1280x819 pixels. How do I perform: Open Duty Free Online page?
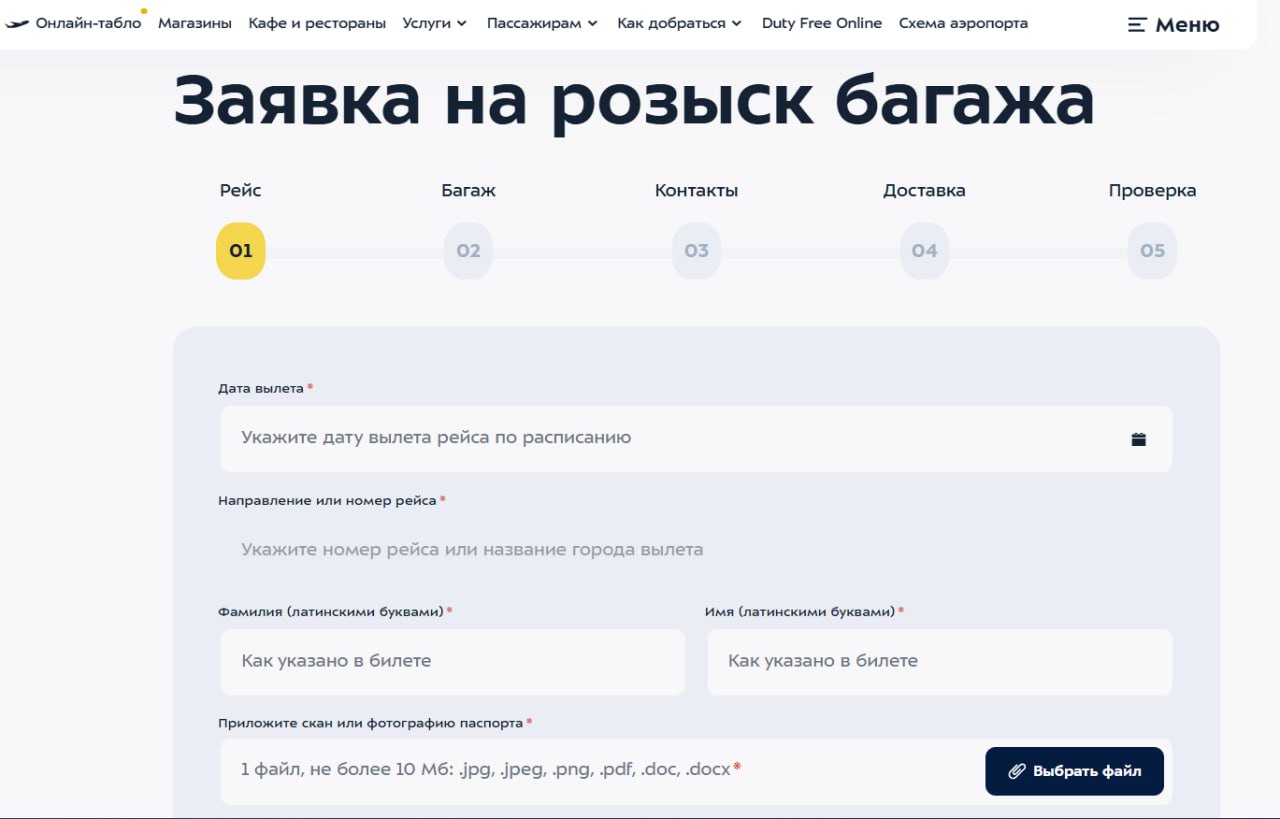pos(822,23)
